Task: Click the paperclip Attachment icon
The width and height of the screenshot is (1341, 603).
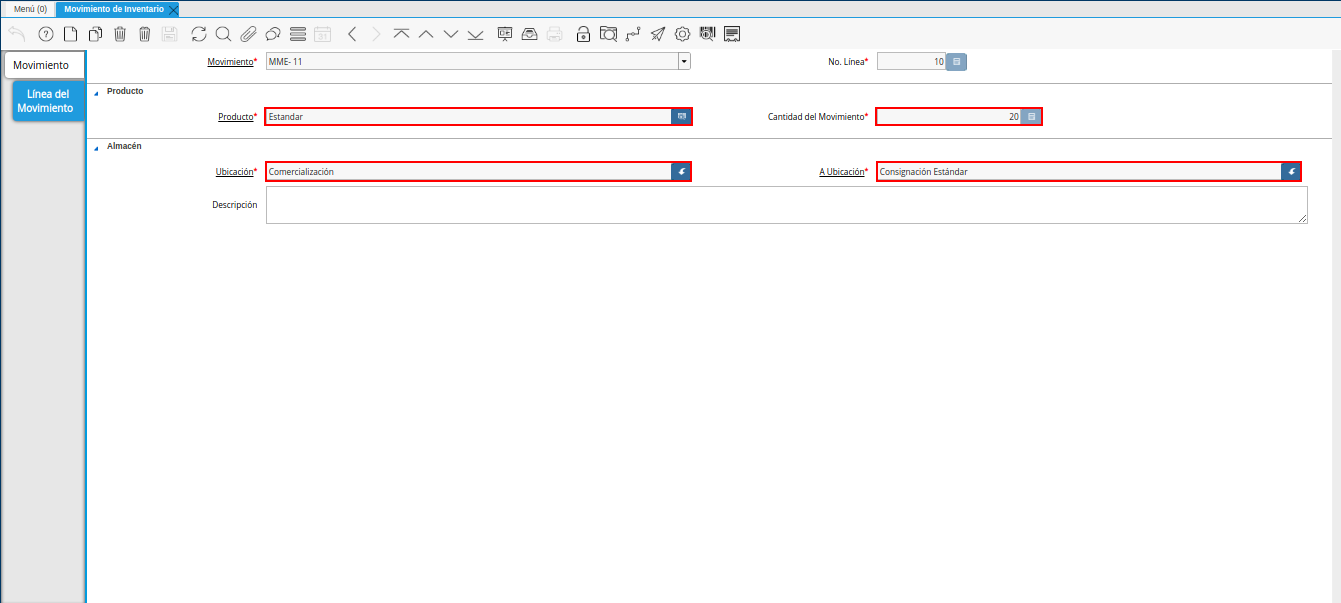Action: point(248,34)
